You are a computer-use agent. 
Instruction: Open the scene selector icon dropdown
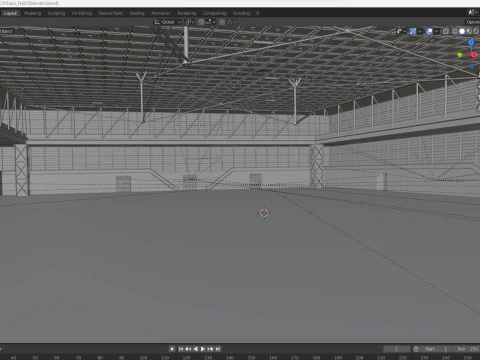click(472, 12)
